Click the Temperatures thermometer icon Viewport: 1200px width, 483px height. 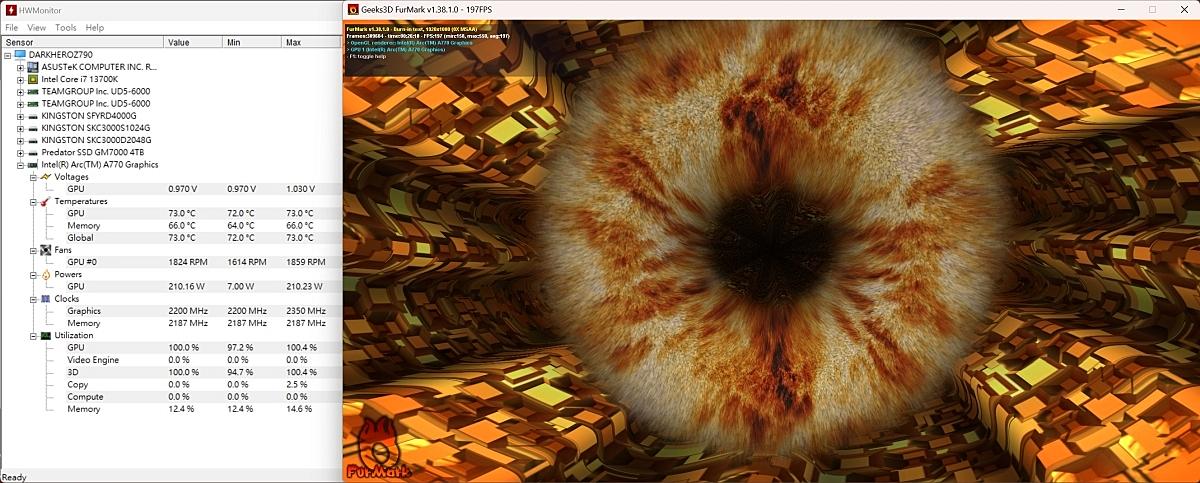45,201
